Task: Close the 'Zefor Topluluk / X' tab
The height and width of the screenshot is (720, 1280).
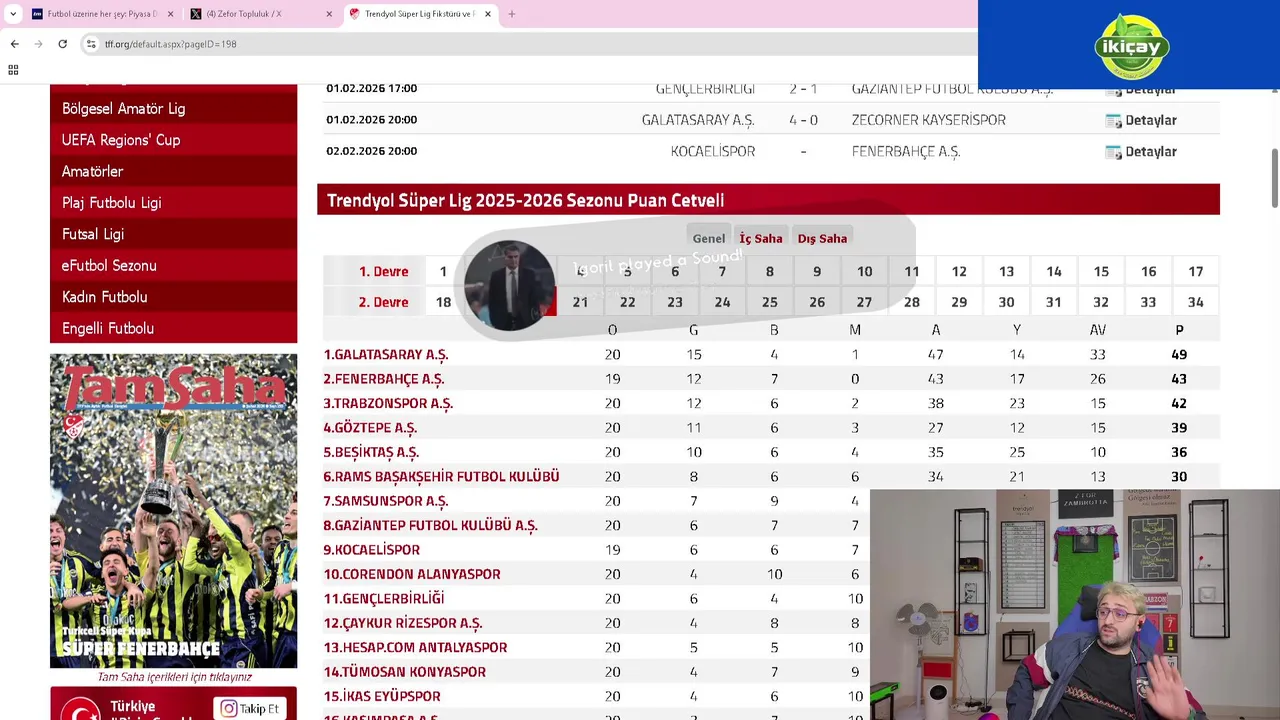Action: tap(329, 14)
